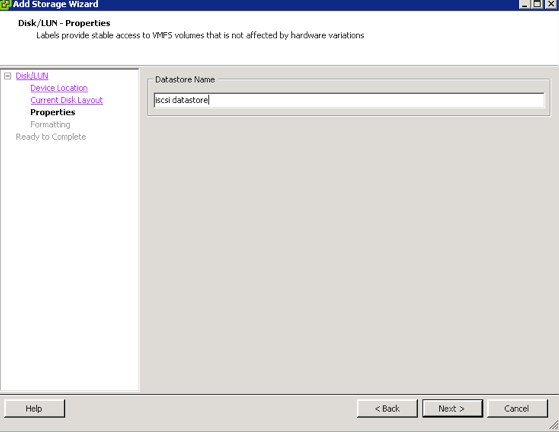
Task: Minimize the Add Storage Wizard window
Action: (x=525, y=4)
